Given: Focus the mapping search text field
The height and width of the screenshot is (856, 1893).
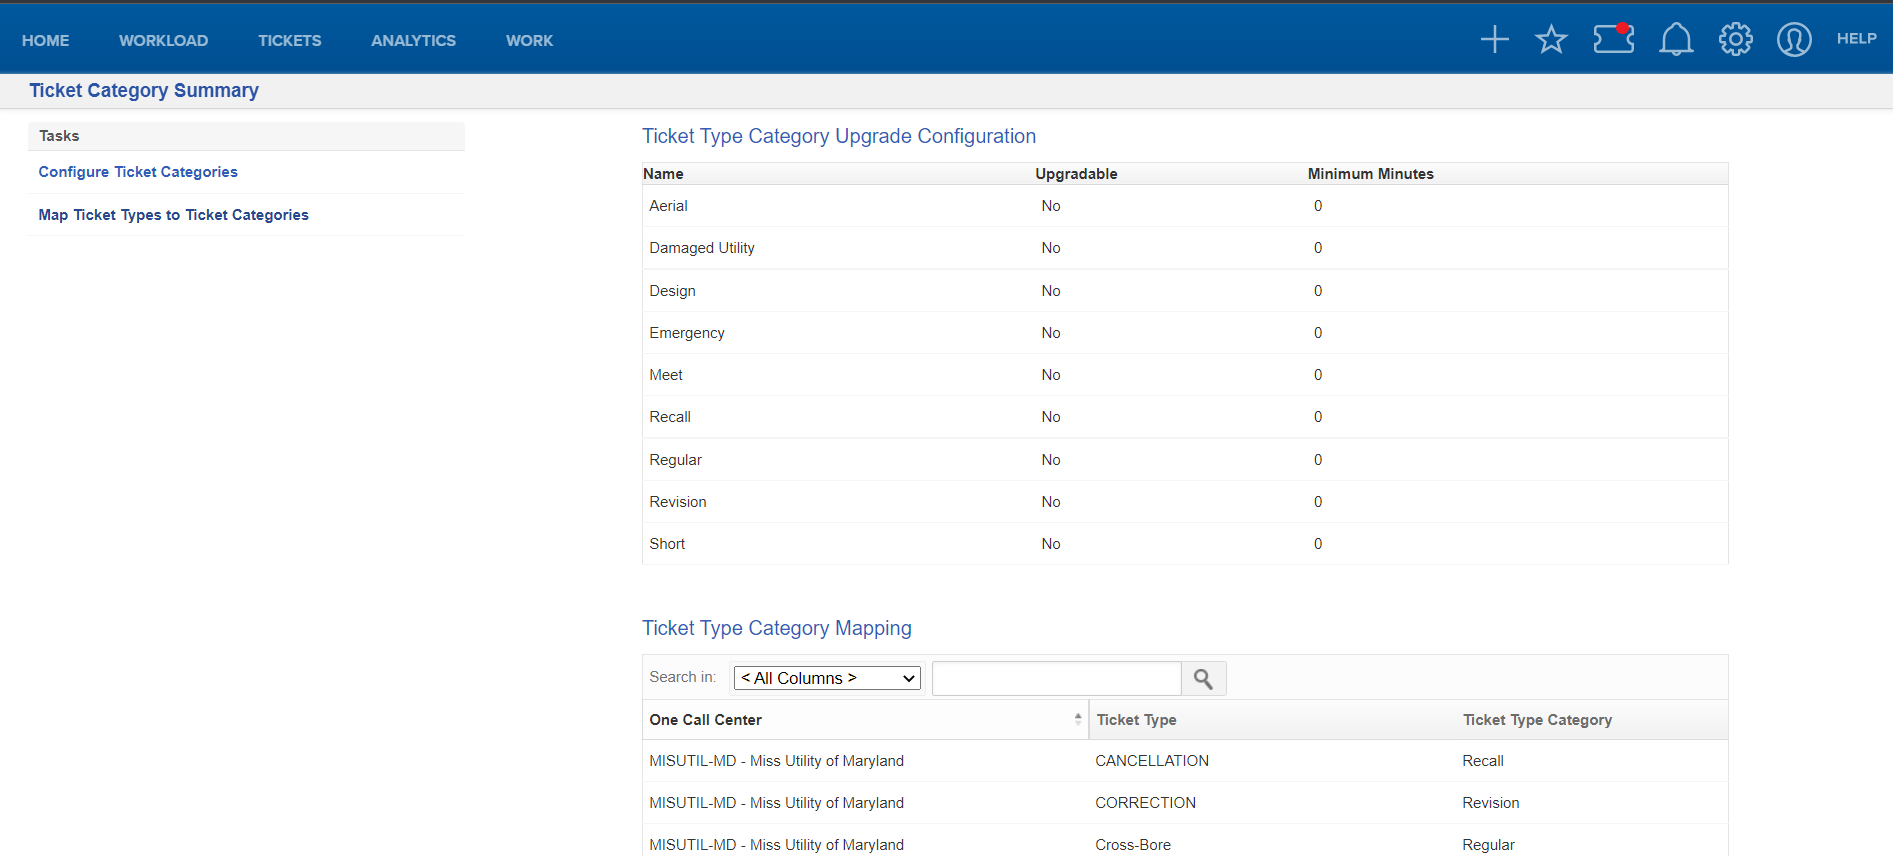Looking at the screenshot, I should (x=1056, y=678).
